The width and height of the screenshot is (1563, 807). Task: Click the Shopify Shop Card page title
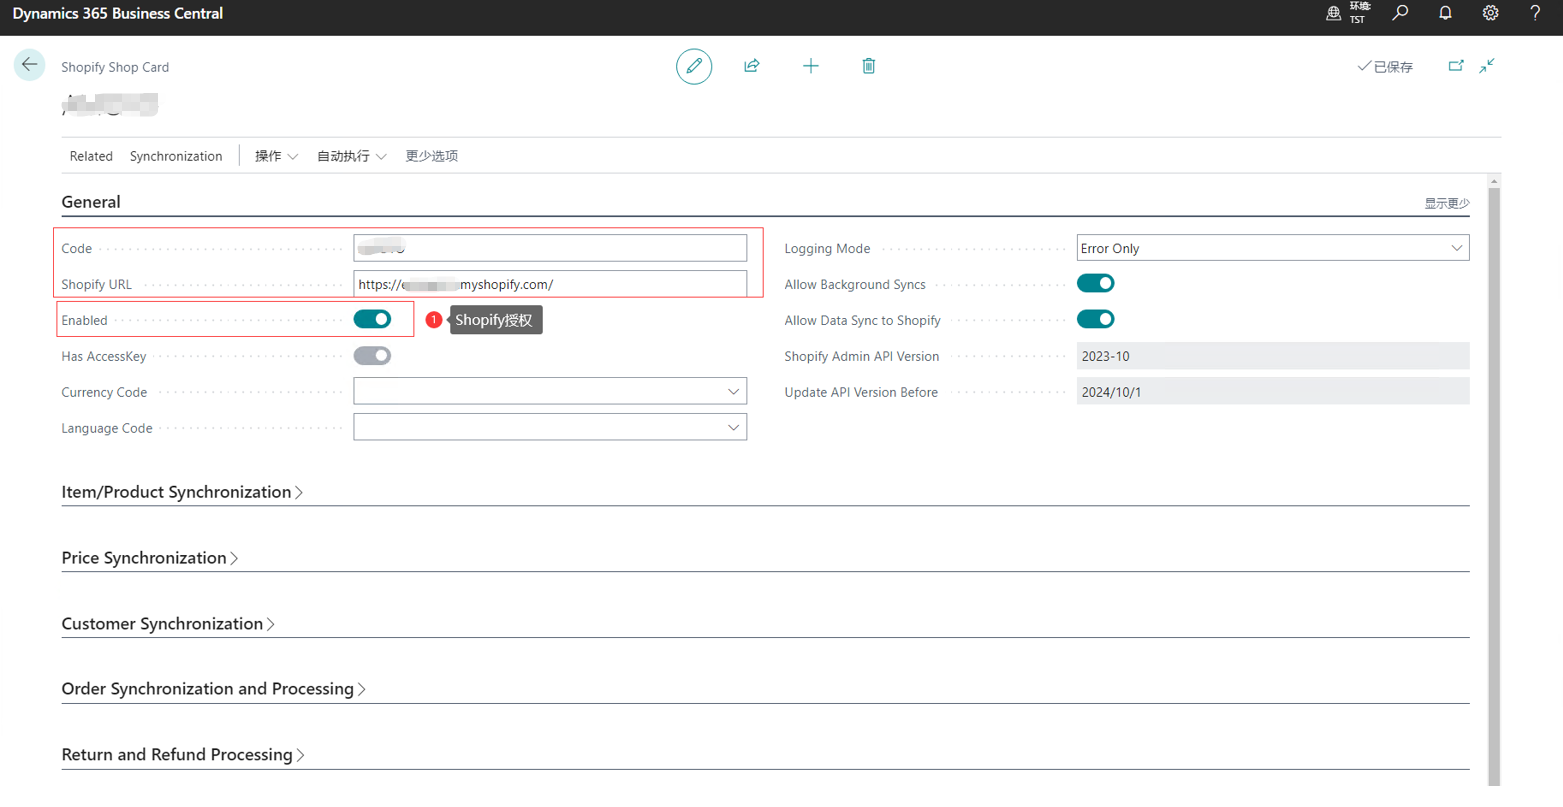pyautogui.click(x=115, y=67)
